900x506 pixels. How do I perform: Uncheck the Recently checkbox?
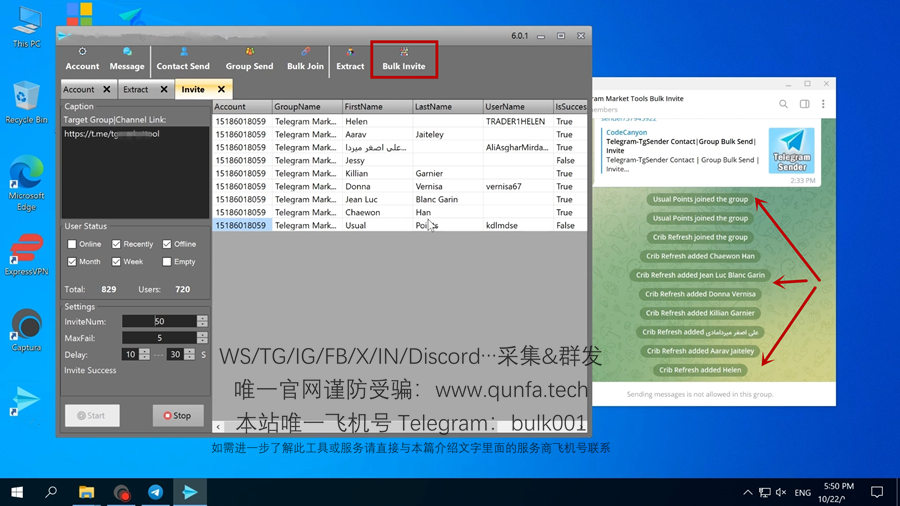click(x=117, y=244)
